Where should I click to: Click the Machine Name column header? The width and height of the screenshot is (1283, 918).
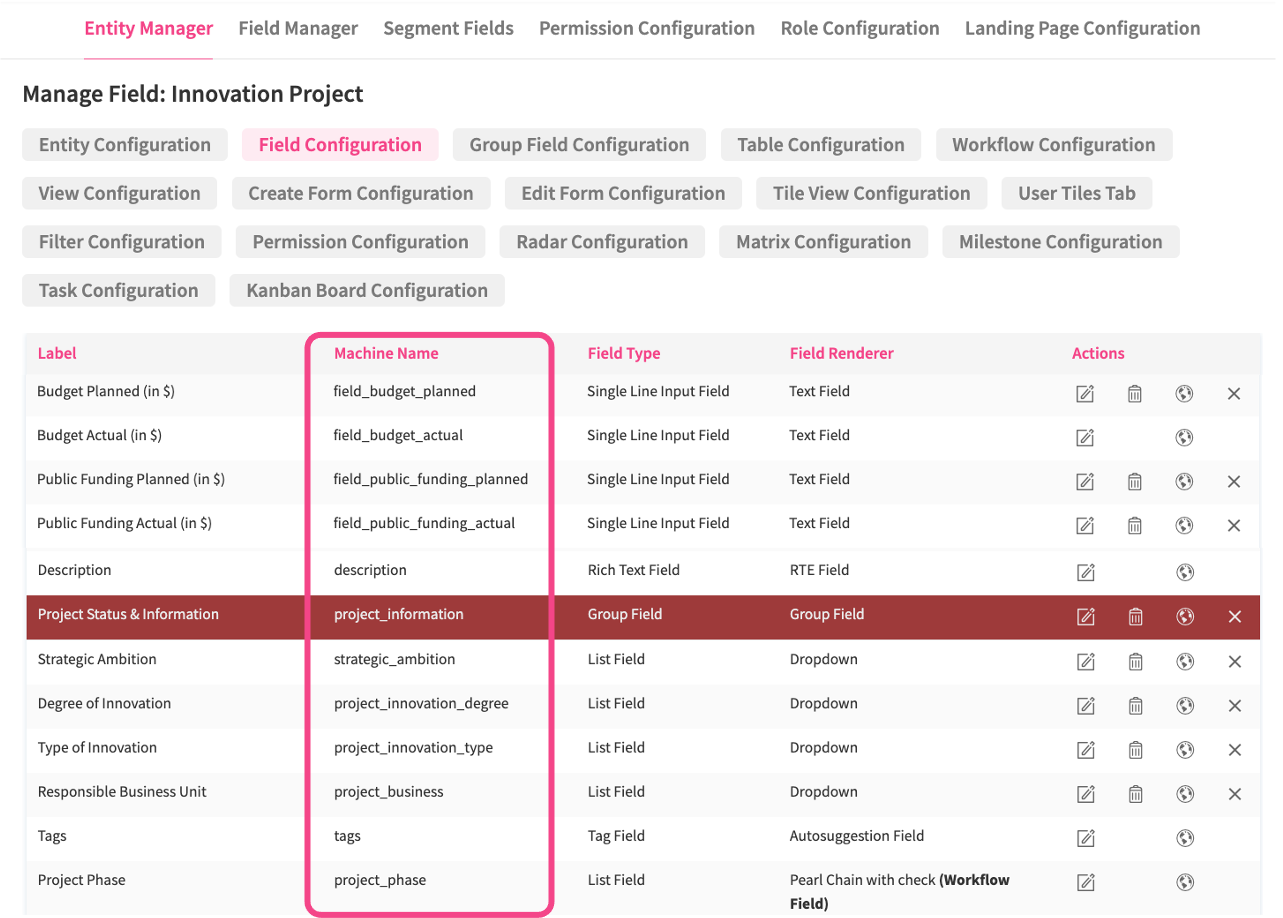(386, 353)
